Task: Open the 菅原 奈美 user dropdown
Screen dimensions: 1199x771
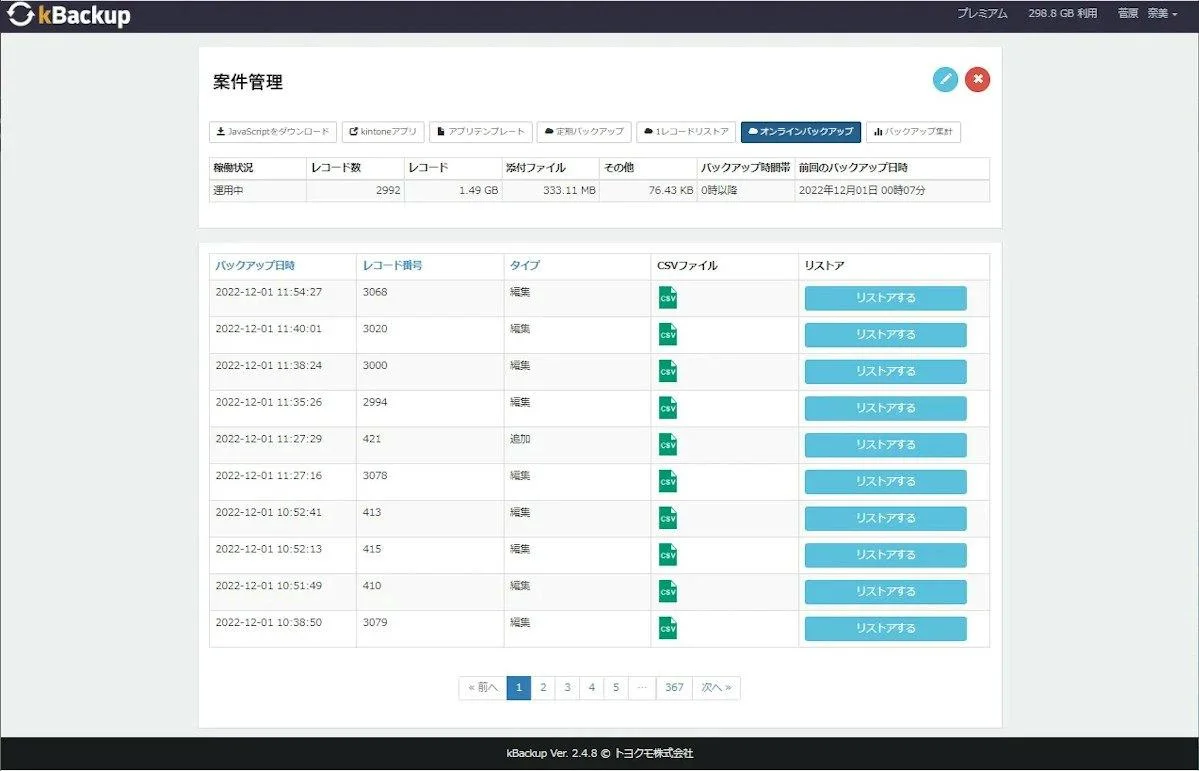Action: click(1147, 14)
